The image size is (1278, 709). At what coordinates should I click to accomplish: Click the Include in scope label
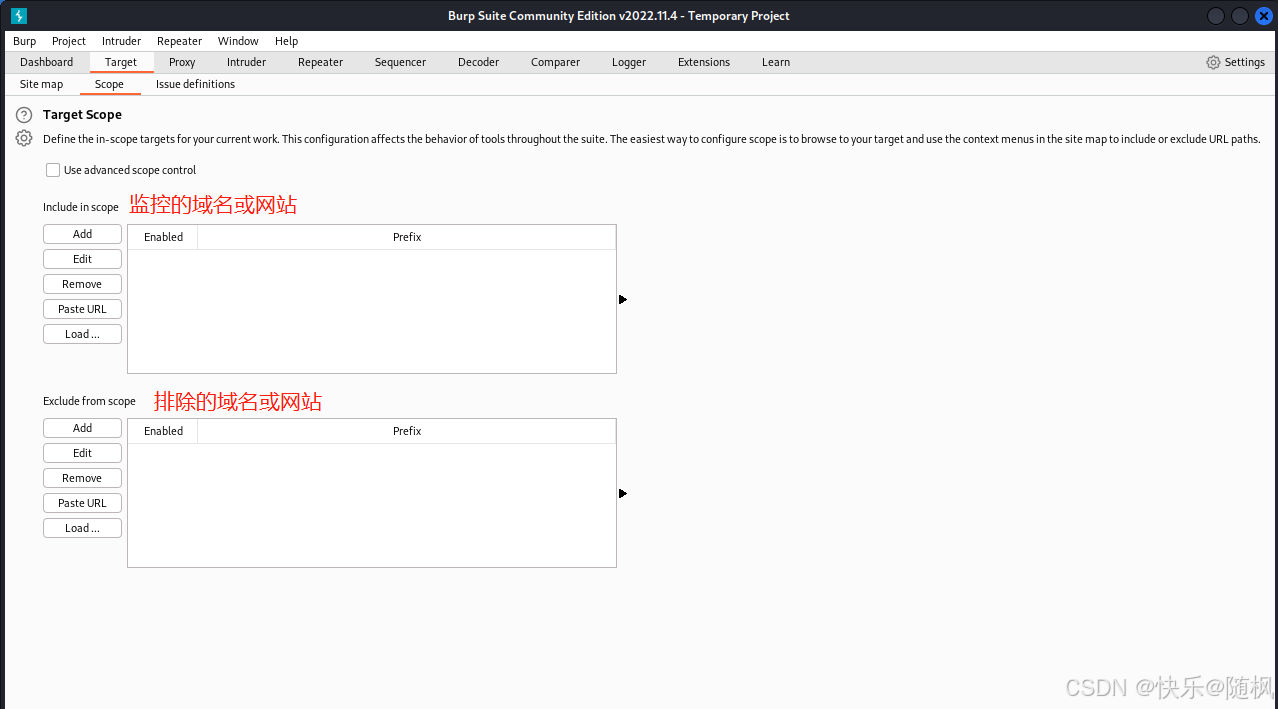point(81,207)
